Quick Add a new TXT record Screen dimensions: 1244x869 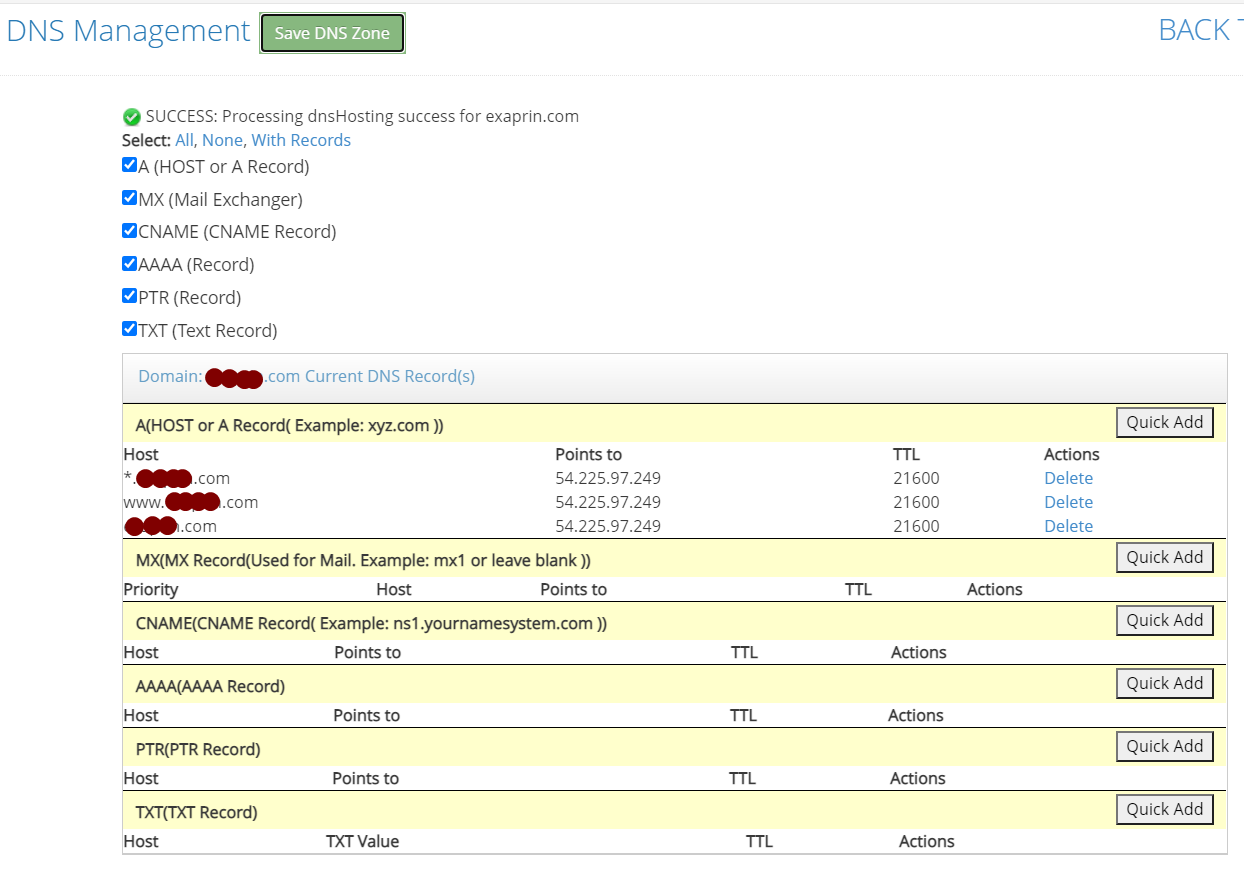coord(1165,809)
